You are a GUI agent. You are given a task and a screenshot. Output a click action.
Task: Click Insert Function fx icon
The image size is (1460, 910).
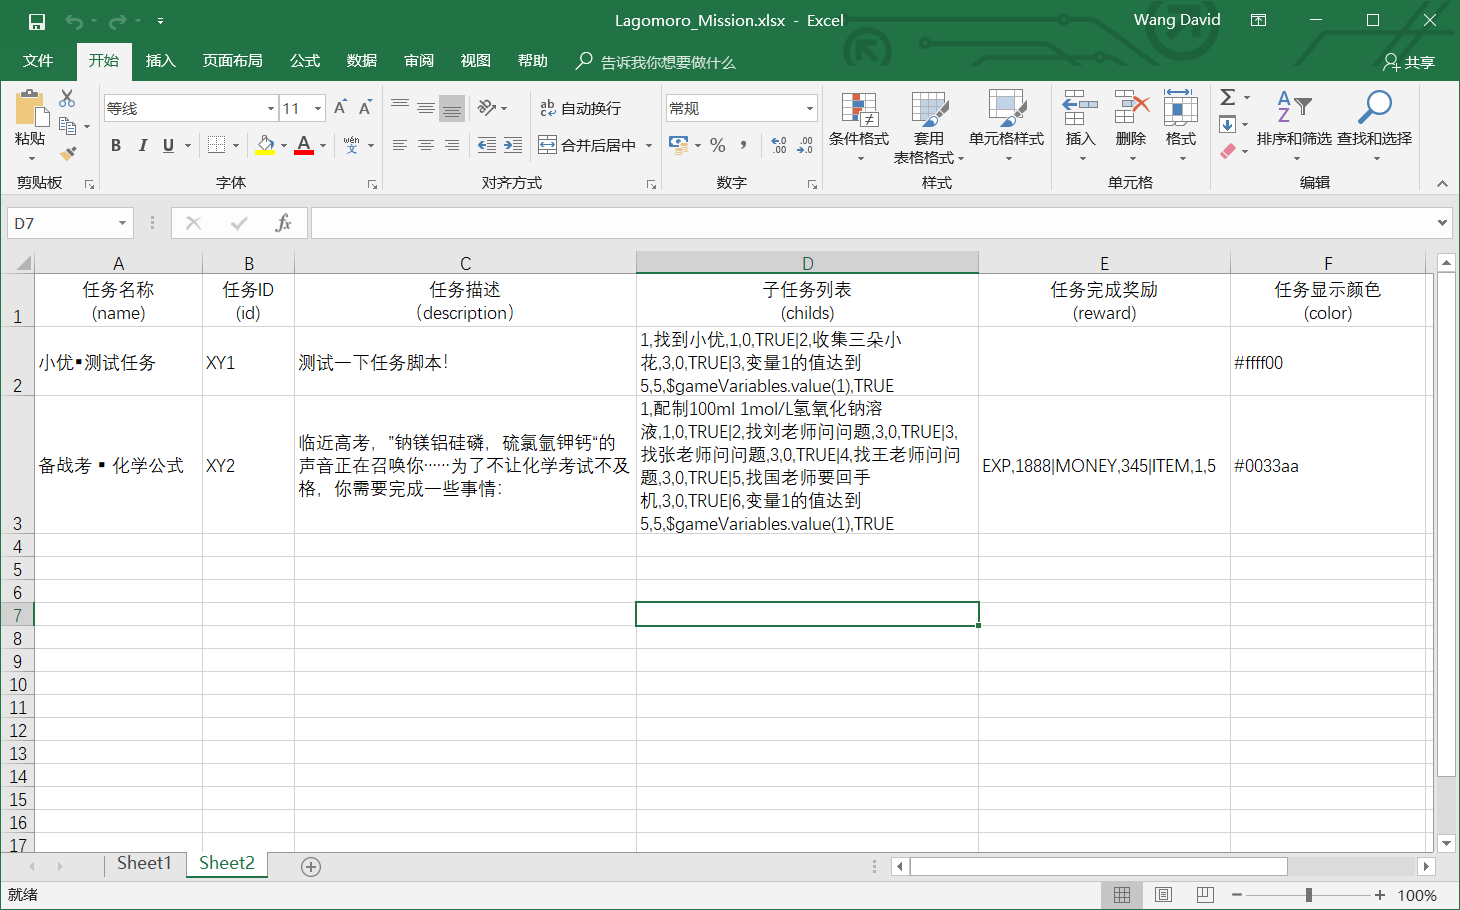click(283, 223)
